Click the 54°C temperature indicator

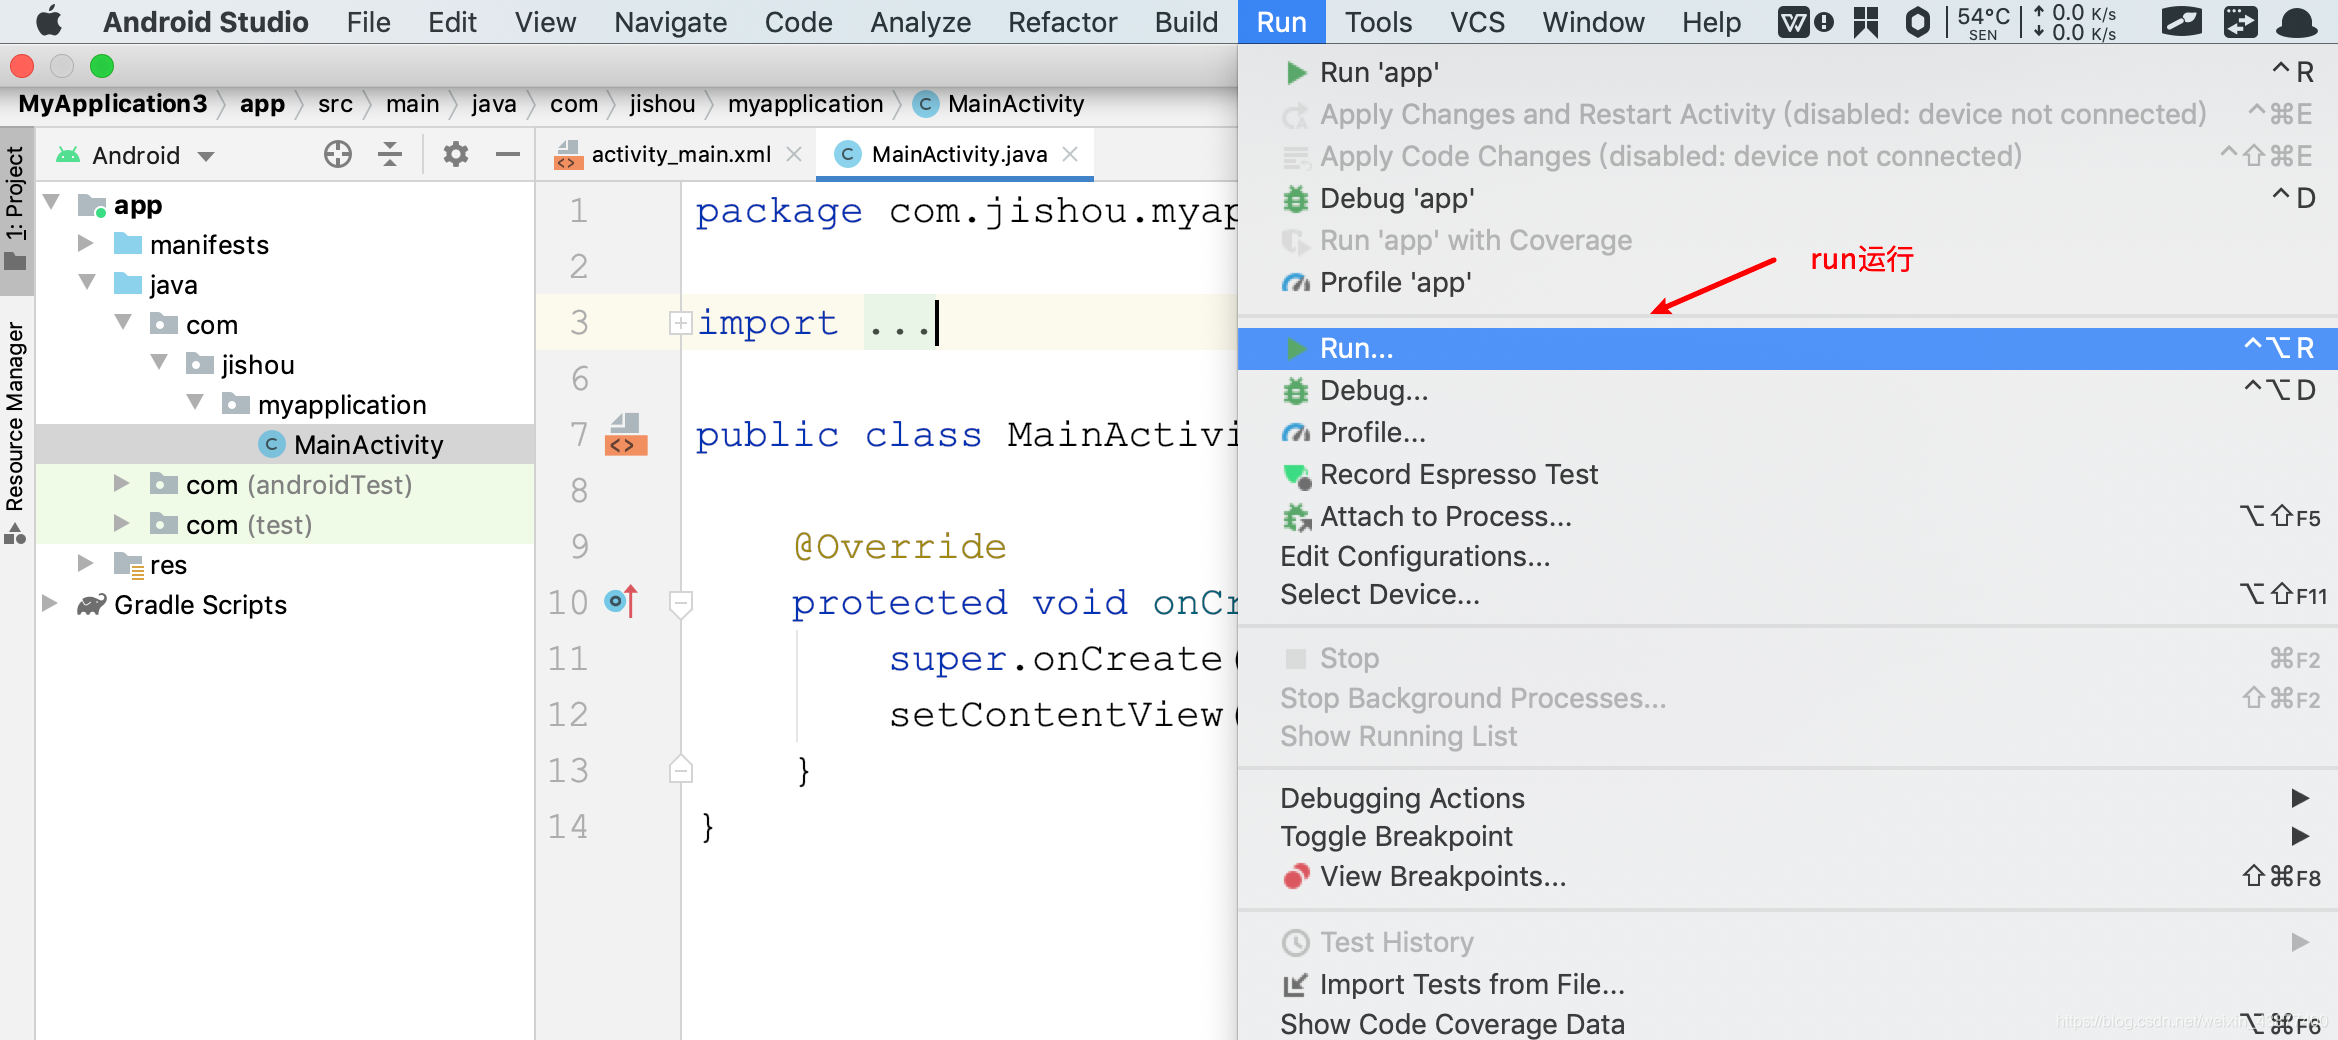pyautogui.click(x=1983, y=22)
